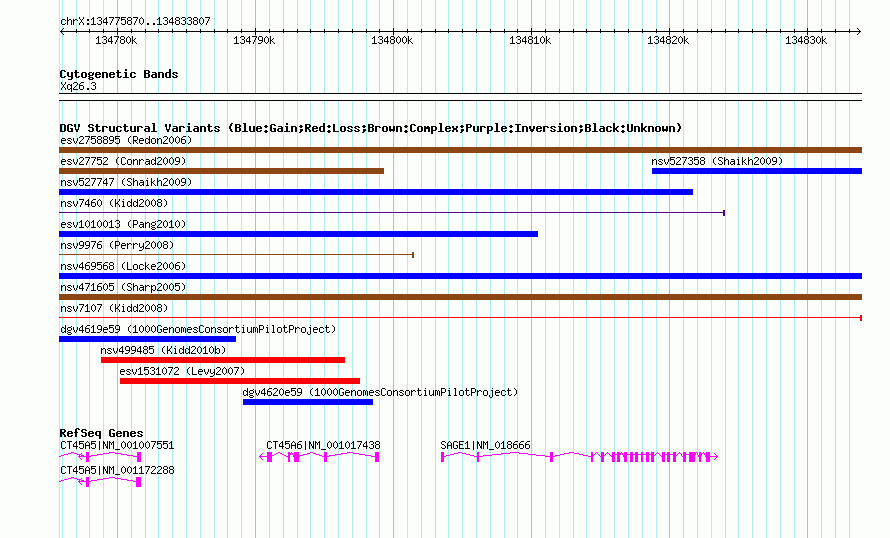Screen dimensions: 890x538
Task: Click the esv1531072 (Levy2007) red loss bar
Action: (240, 381)
